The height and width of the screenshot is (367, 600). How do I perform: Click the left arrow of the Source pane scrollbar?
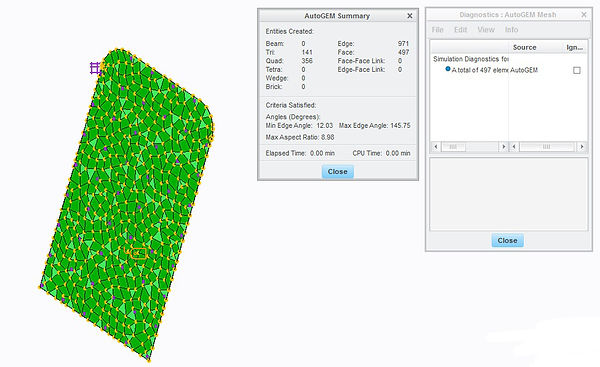[514, 147]
